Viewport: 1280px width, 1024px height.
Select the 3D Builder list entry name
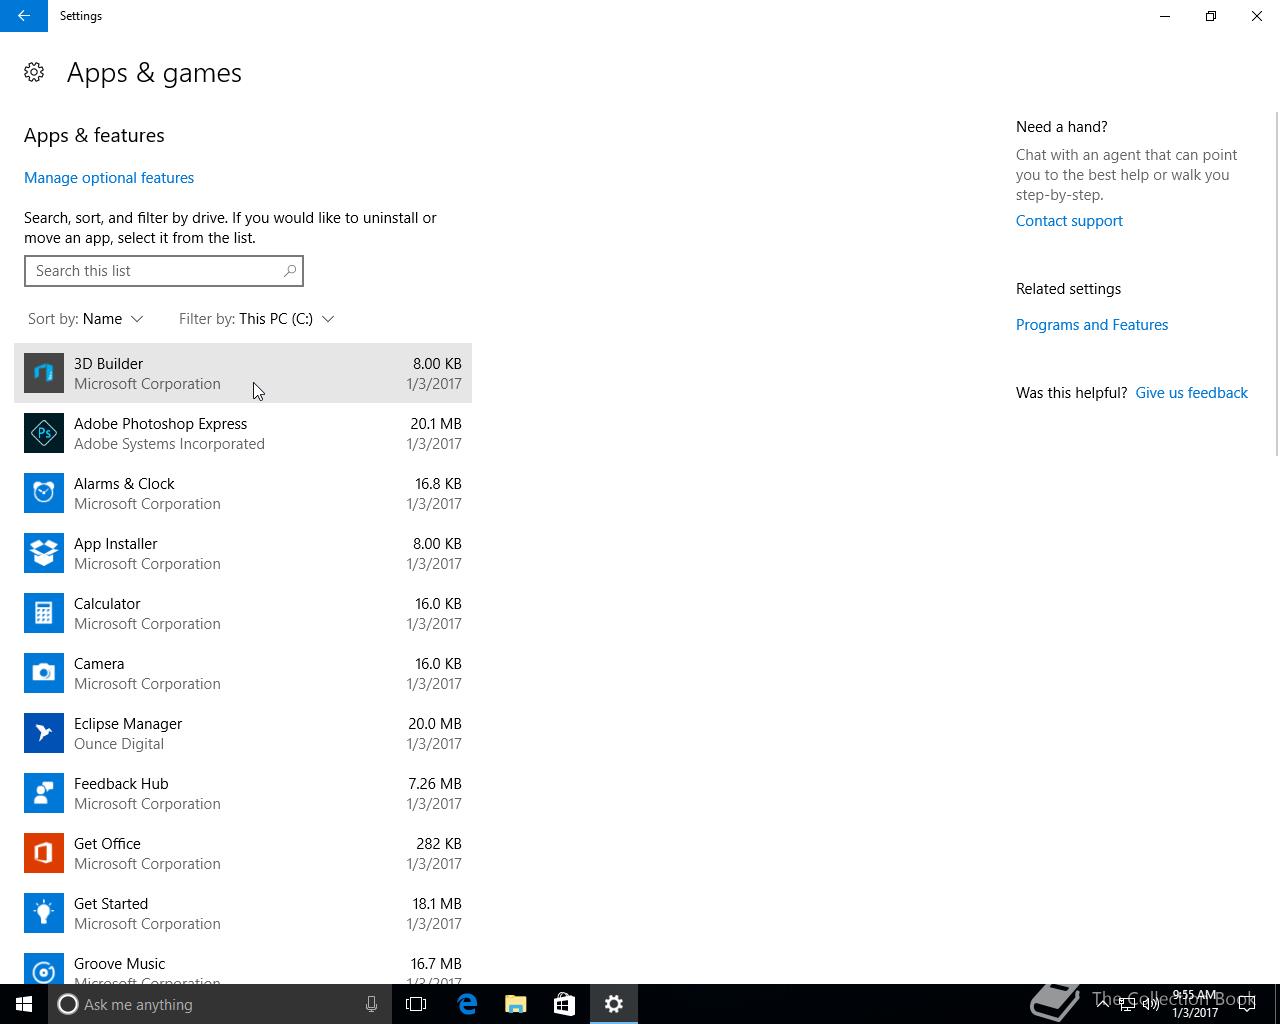[108, 364]
